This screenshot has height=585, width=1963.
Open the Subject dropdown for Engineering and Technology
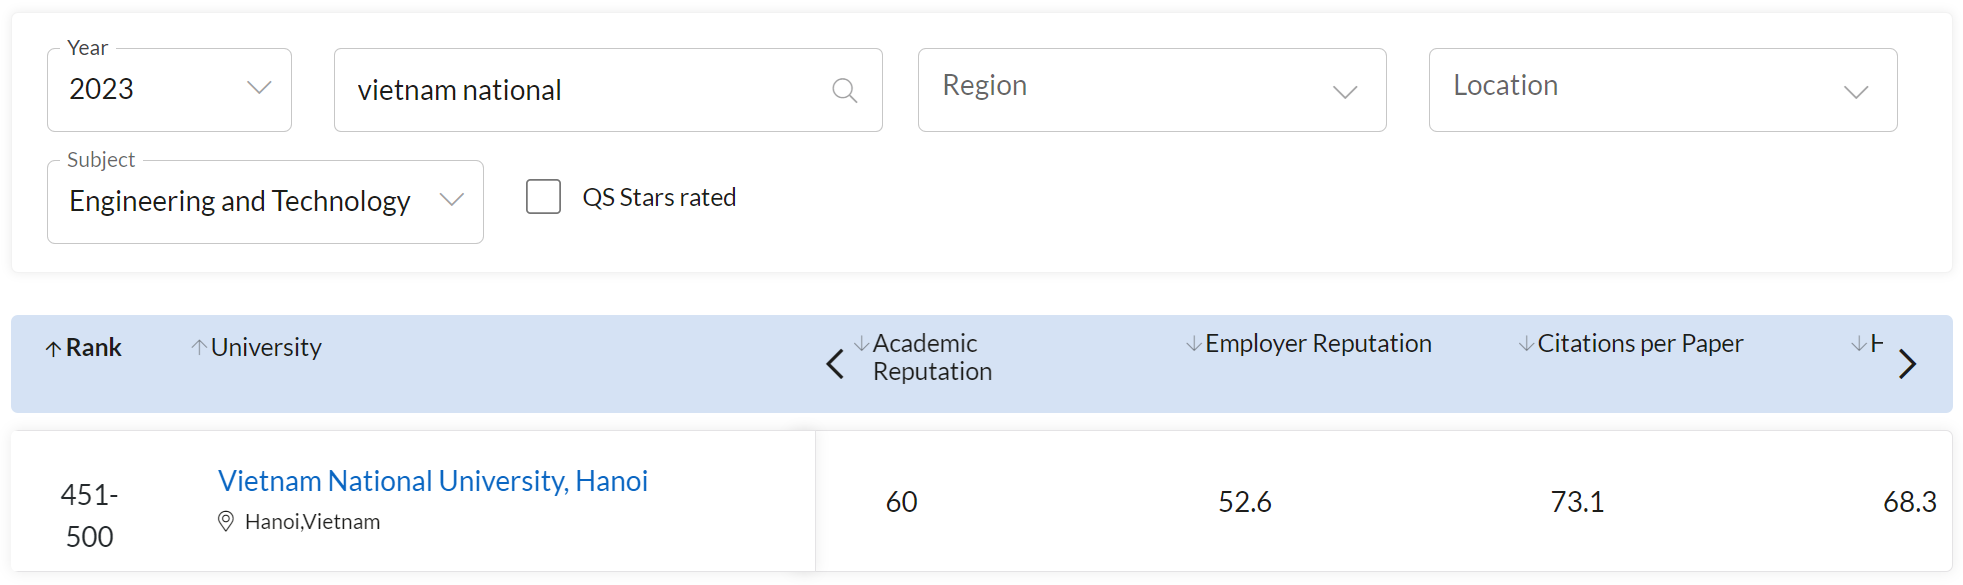click(x=265, y=202)
